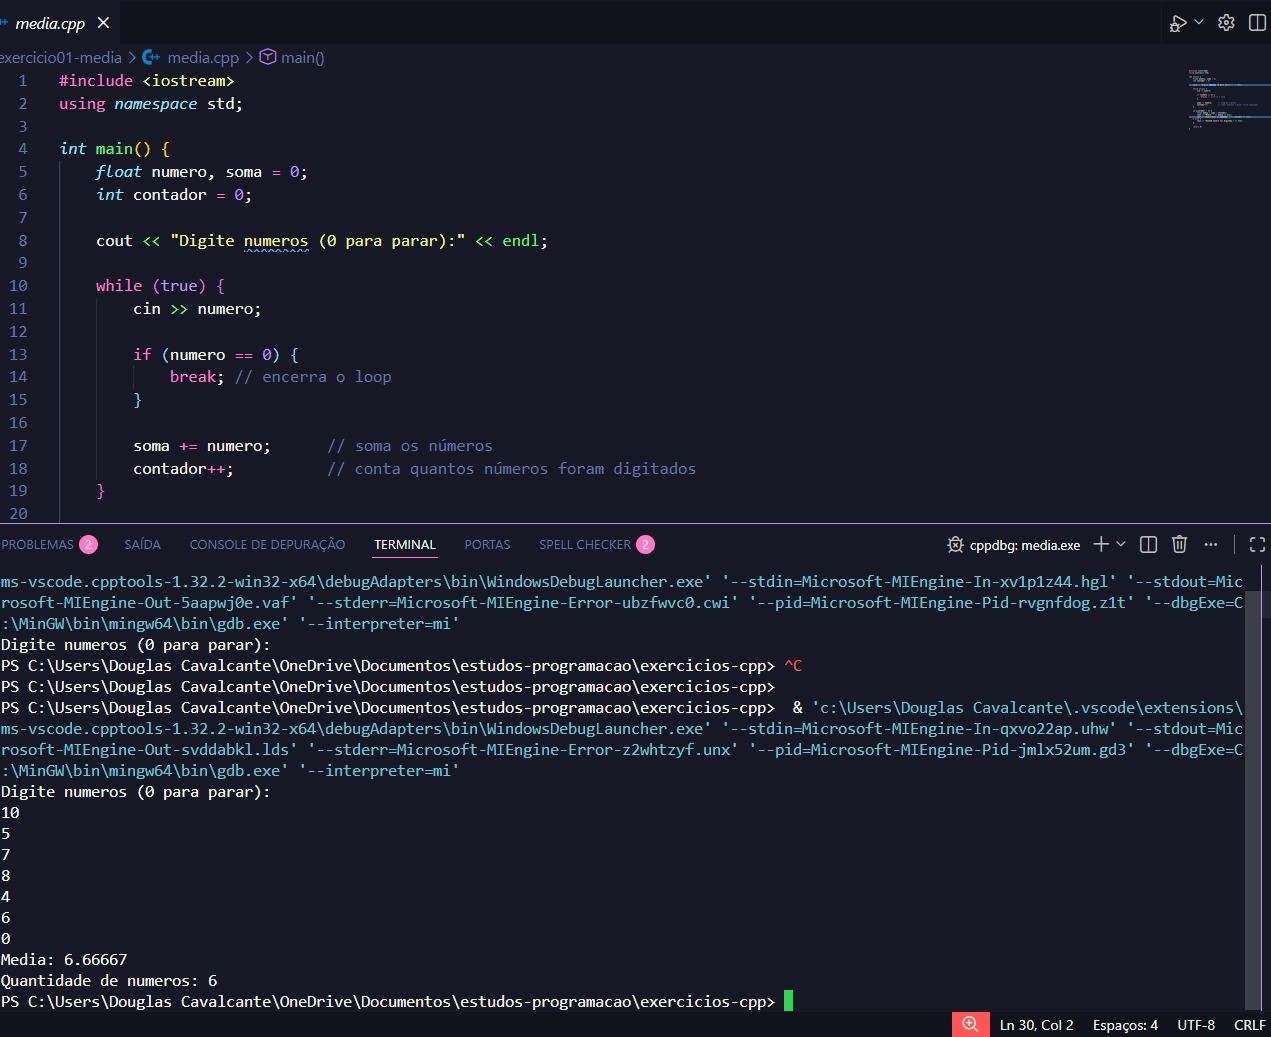This screenshot has width=1271, height=1037.
Task: Run or debug the C++ file
Action: [1178, 23]
